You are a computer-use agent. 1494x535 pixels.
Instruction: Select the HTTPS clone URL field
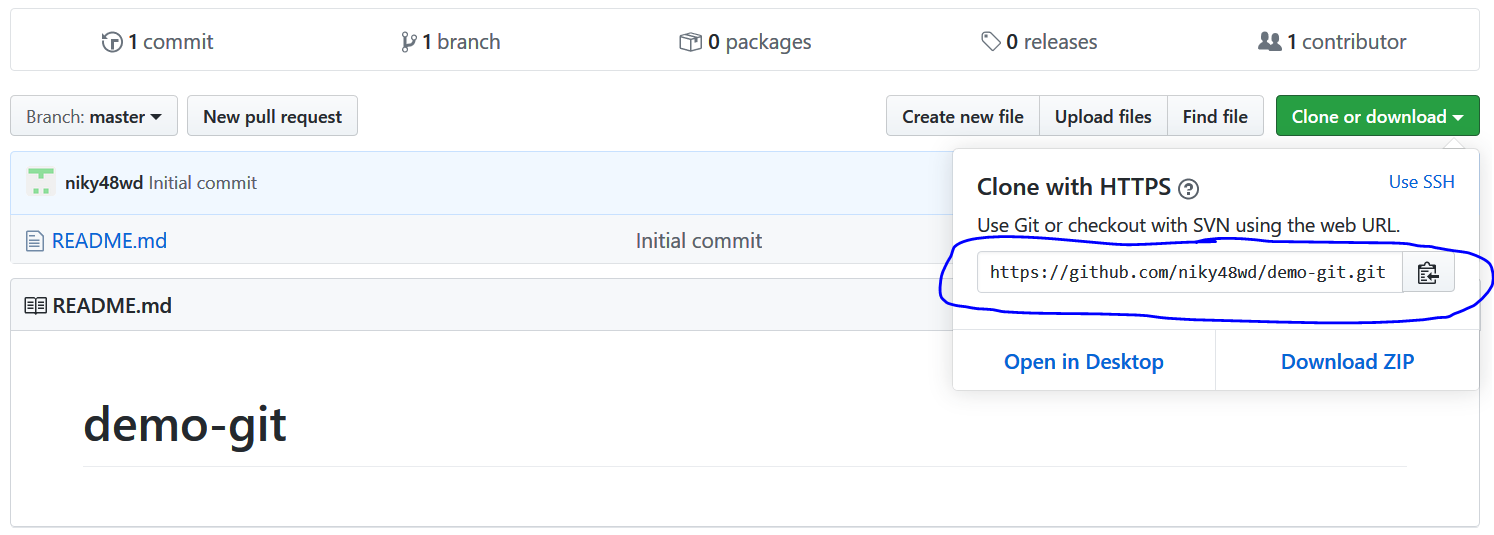[1190, 272]
